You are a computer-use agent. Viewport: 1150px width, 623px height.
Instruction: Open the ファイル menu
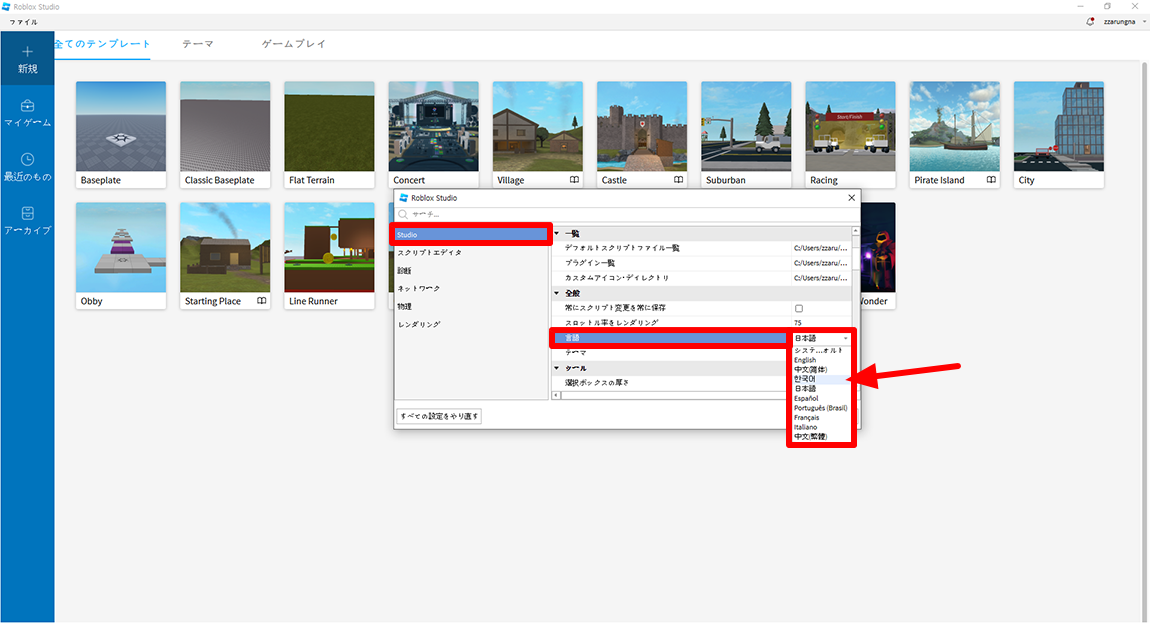tap(23, 22)
